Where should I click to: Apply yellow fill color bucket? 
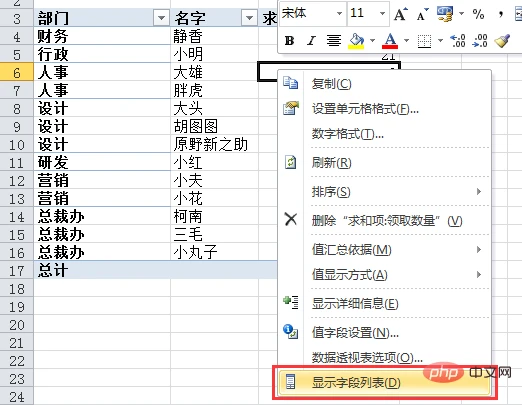click(x=356, y=41)
